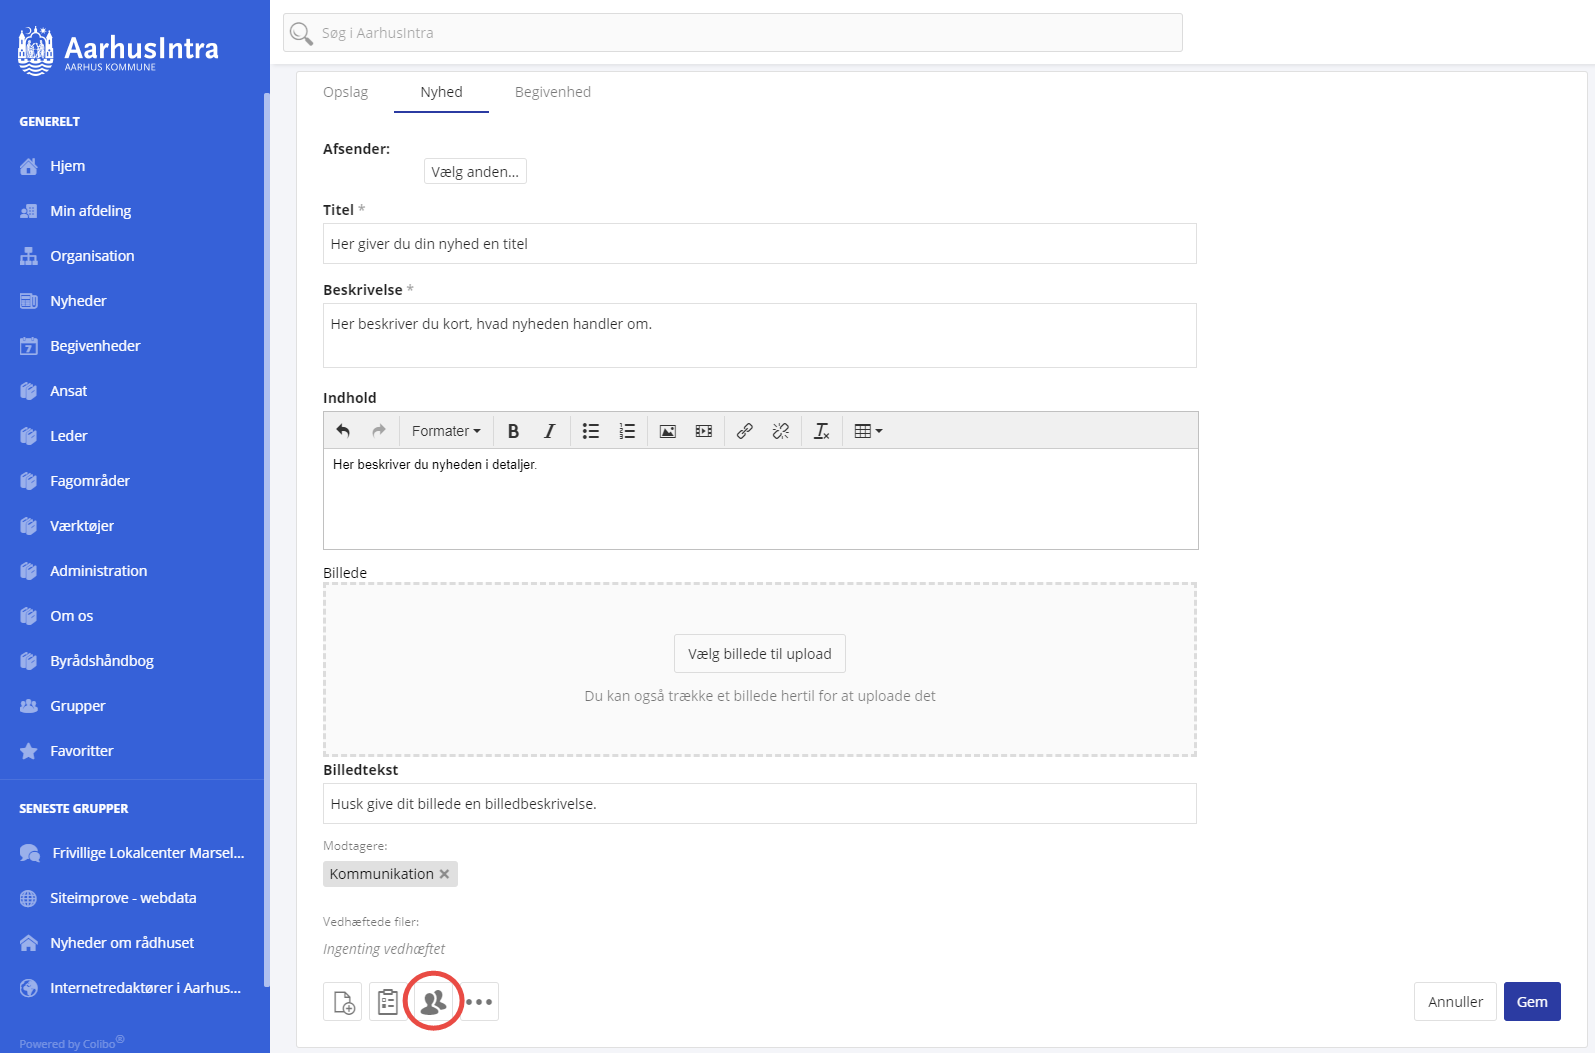Screen dimensions: 1595x1053
Task: Insert a numbered list
Action: (627, 431)
